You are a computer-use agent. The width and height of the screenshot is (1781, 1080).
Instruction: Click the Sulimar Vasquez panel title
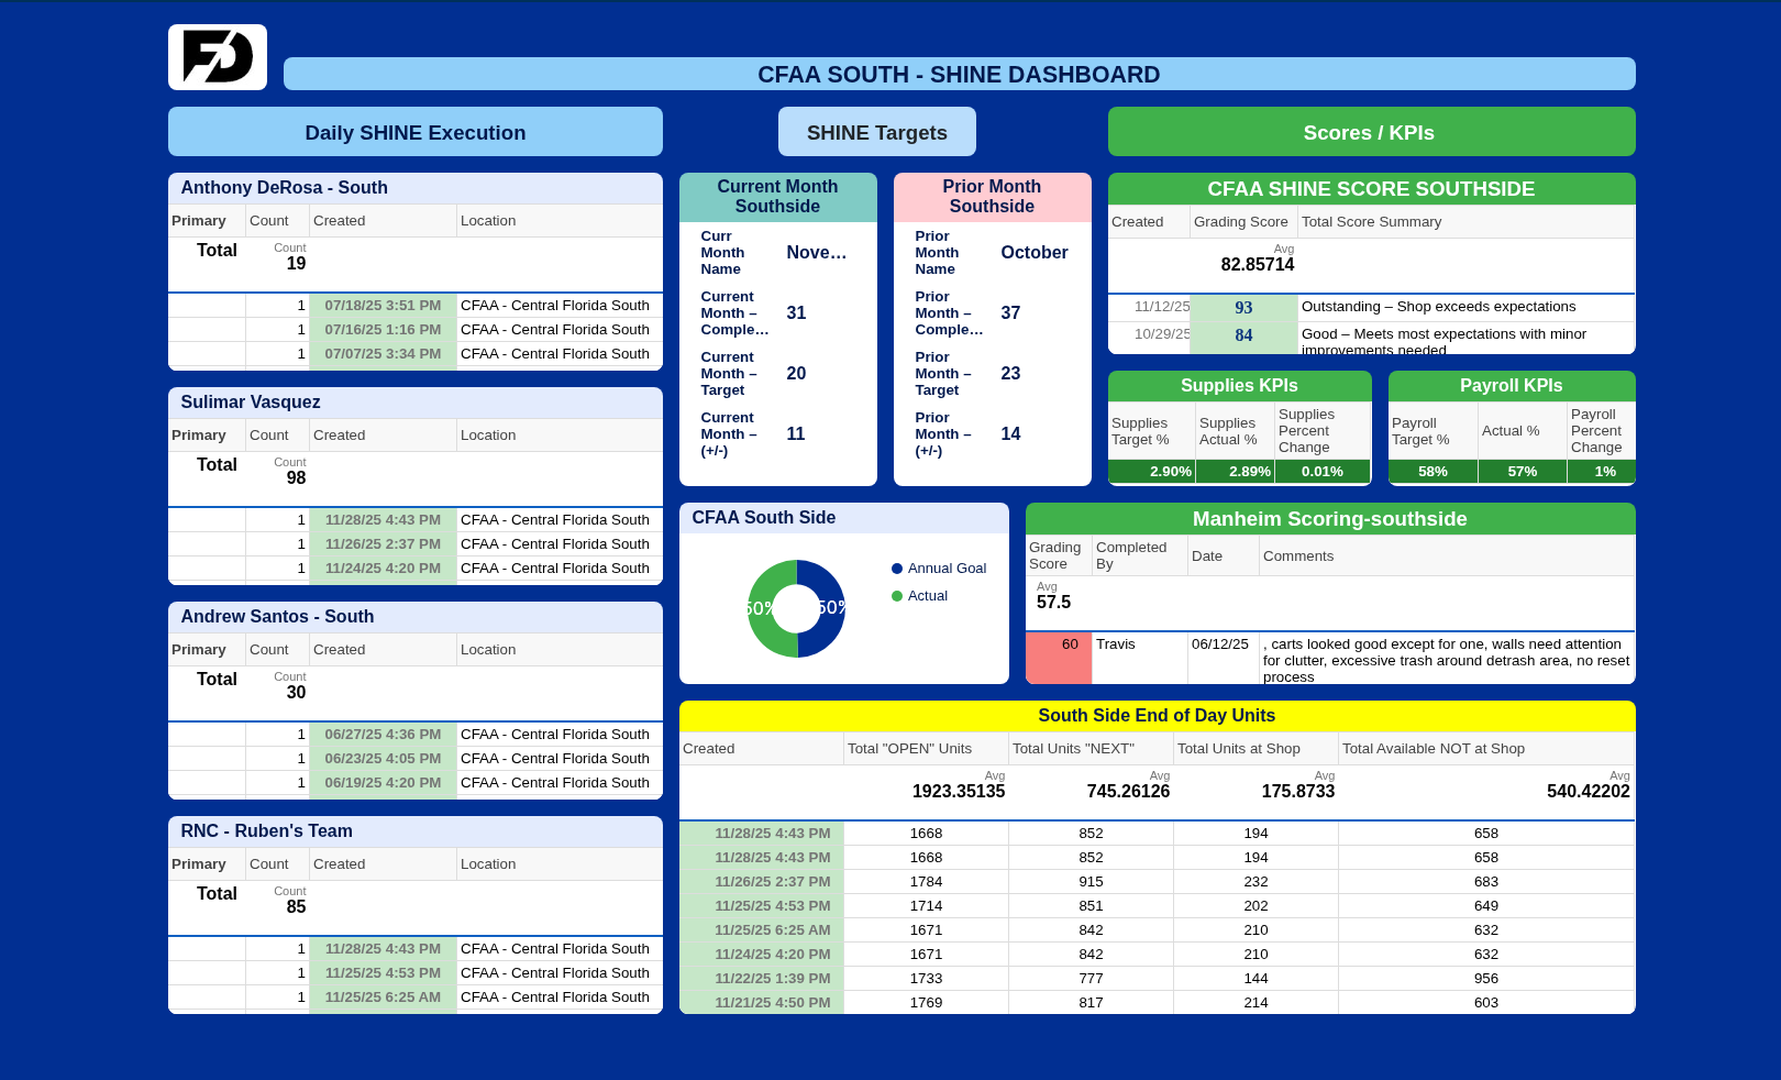251,402
